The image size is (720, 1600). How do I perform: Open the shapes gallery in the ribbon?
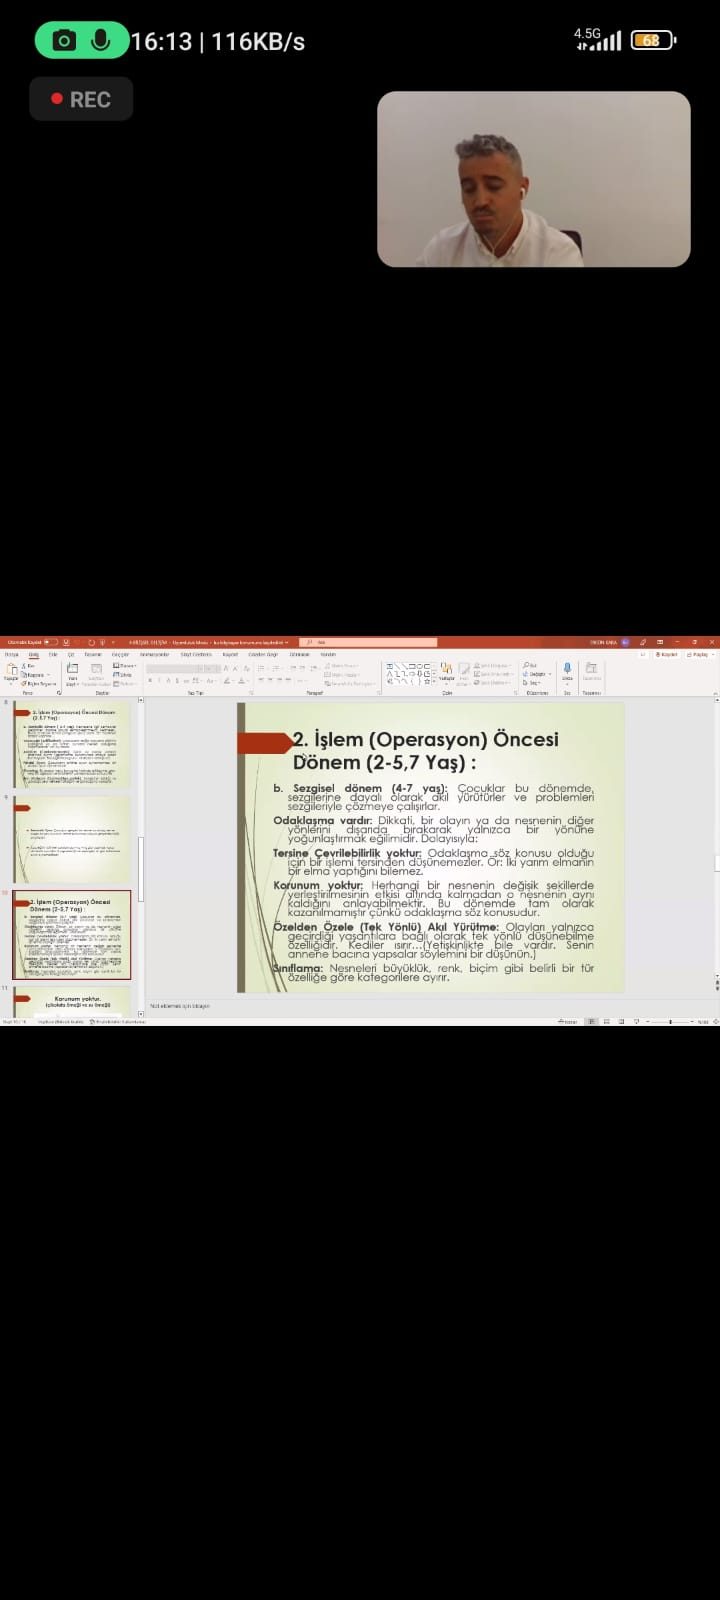pyautogui.click(x=409, y=674)
